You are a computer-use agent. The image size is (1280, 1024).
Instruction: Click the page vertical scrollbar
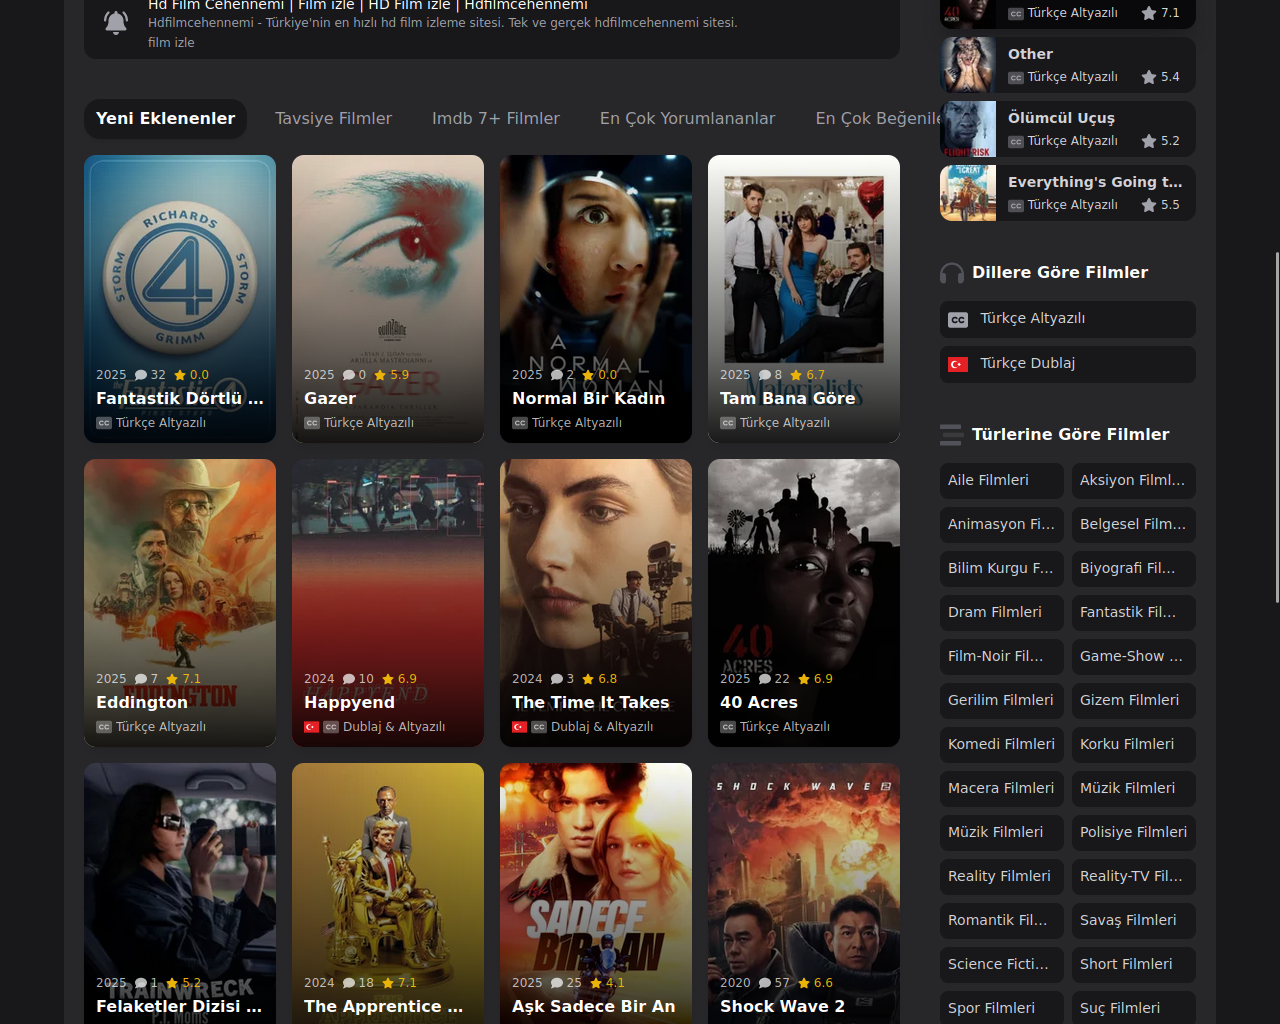pyautogui.click(x=1276, y=427)
